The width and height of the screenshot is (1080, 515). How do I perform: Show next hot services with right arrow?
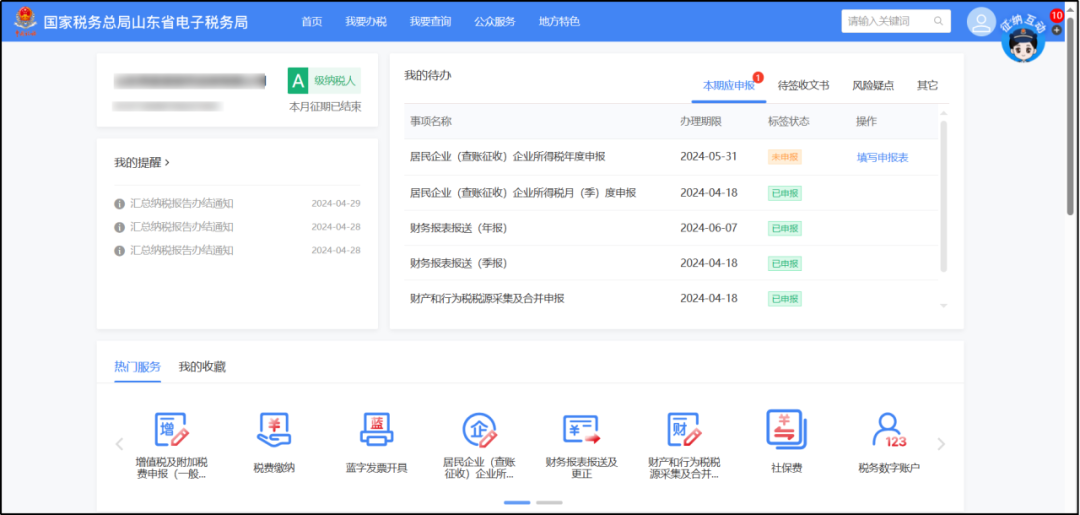pyautogui.click(x=942, y=444)
